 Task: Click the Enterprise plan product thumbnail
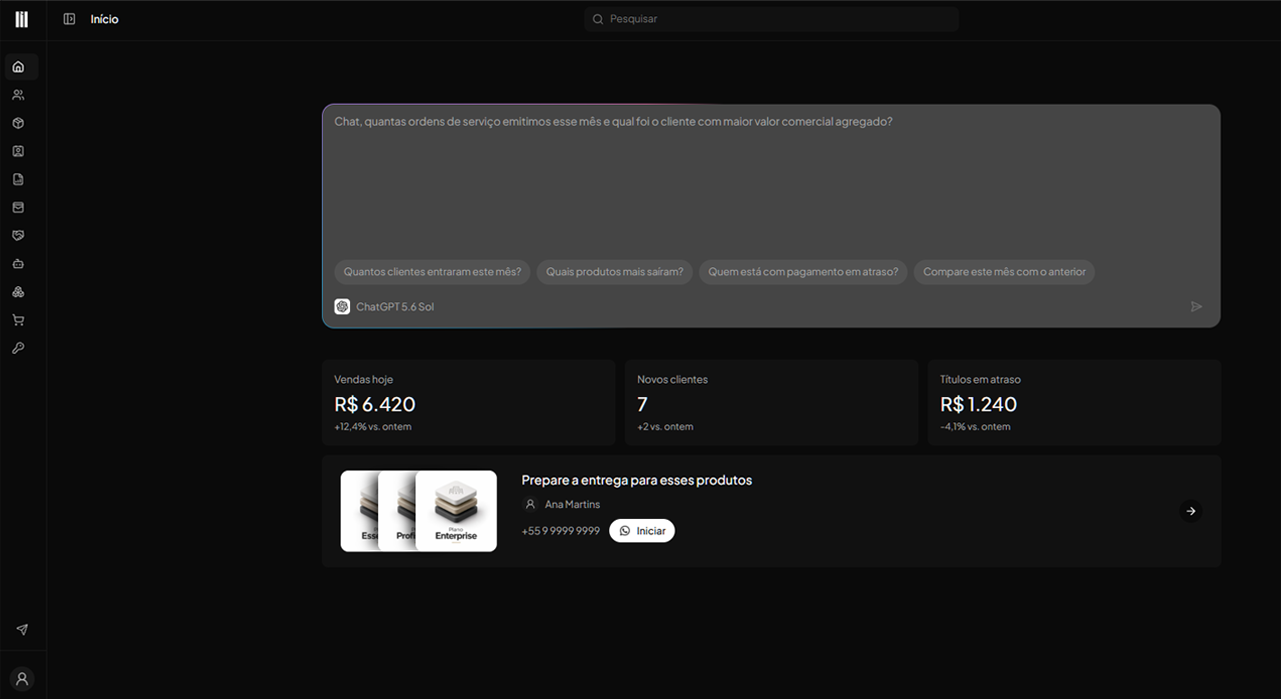456,511
